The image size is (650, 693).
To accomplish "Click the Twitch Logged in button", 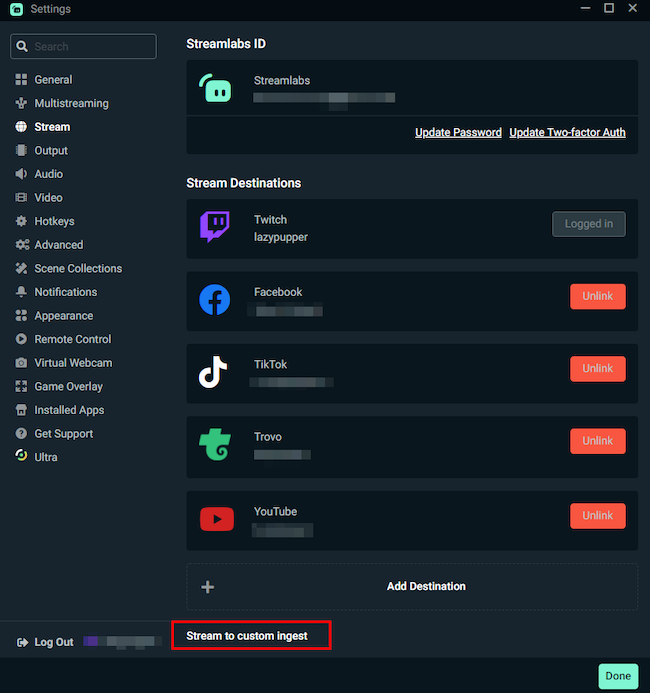I will [589, 224].
